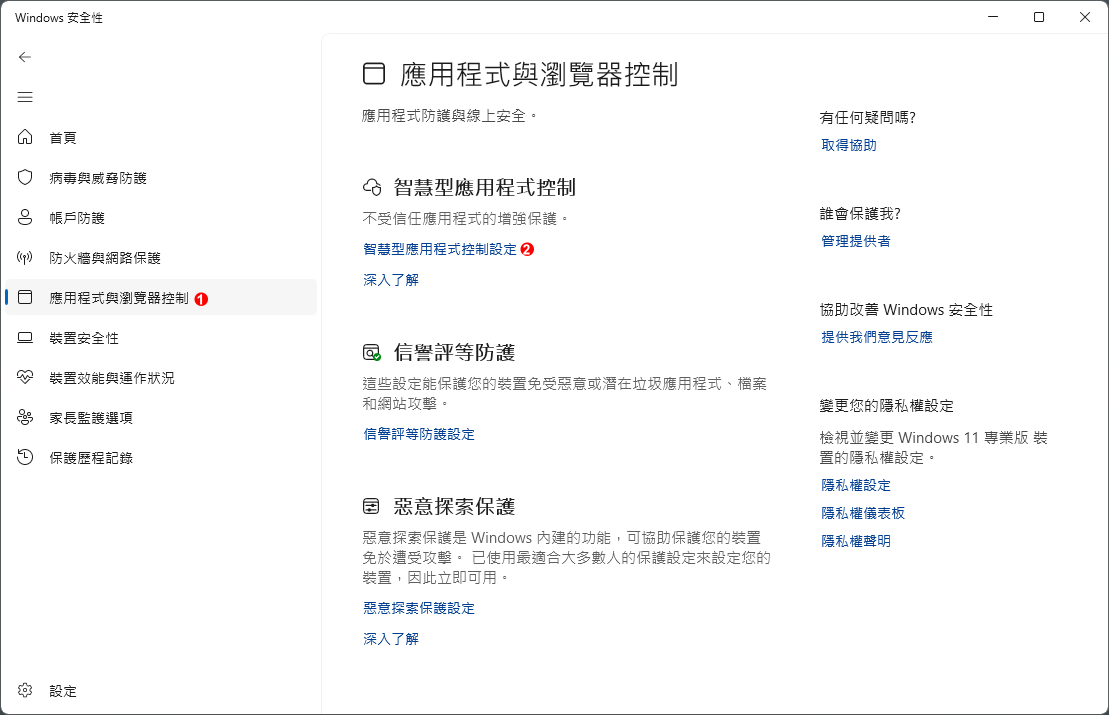Open 隱私權儀表板 link
Image resolution: width=1109 pixels, height=715 pixels.
click(x=863, y=513)
